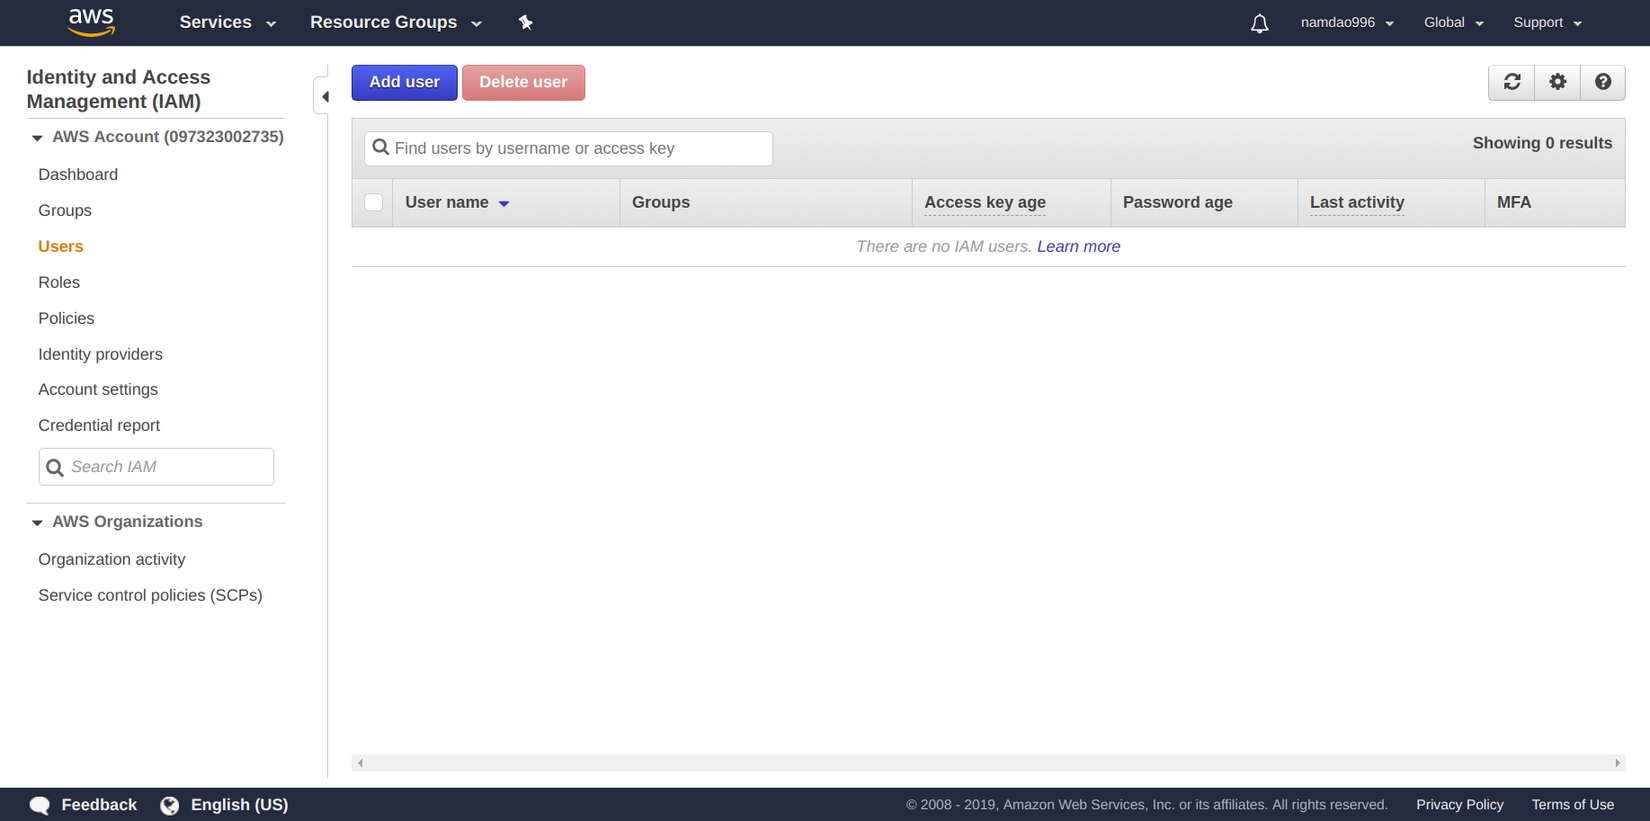Viewport: 1650px width, 821px height.
Task: Open the namdao996 account dropdown
Action: point(1346,22)
